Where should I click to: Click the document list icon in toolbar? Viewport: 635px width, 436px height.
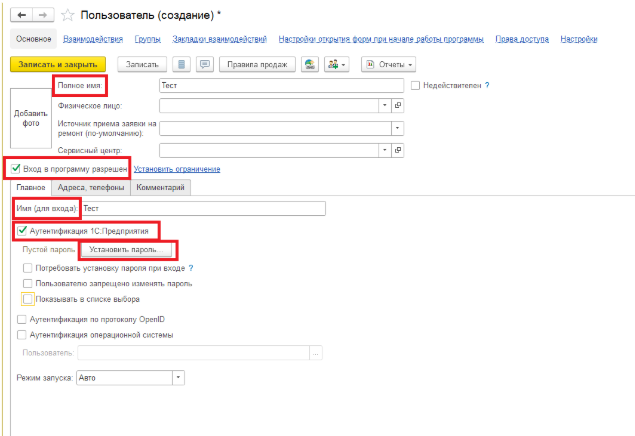pyautogui.click(x=182, y=64)
